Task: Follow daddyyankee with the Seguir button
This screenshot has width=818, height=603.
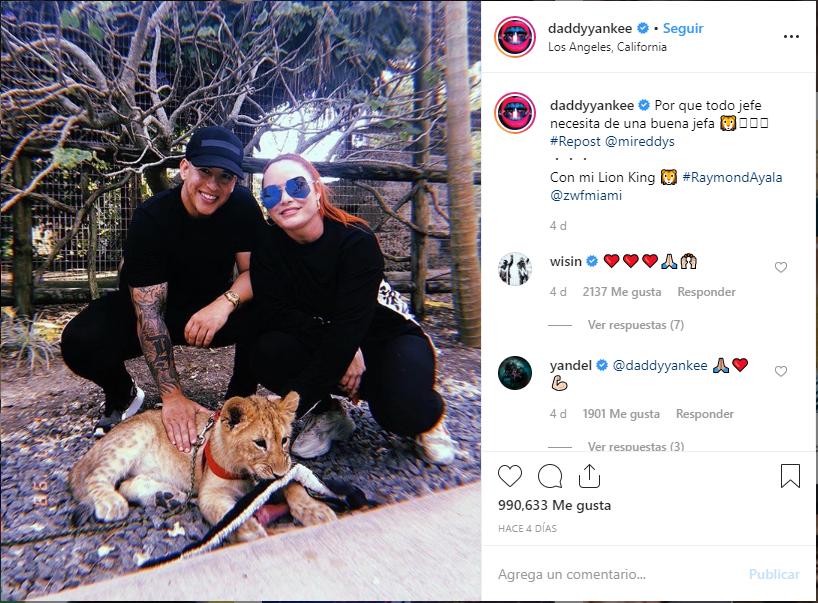Action: pyautogui.click(x=683, y=28)
